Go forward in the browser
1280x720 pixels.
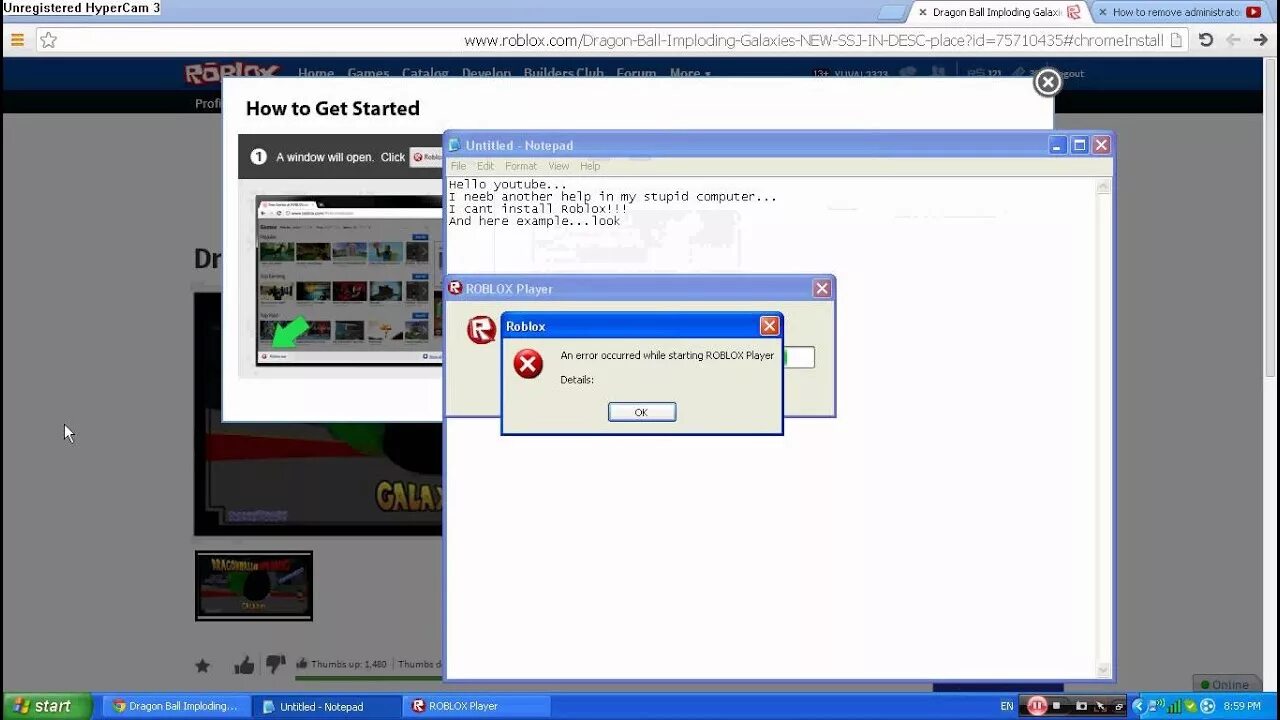(x=1260, y=40)
